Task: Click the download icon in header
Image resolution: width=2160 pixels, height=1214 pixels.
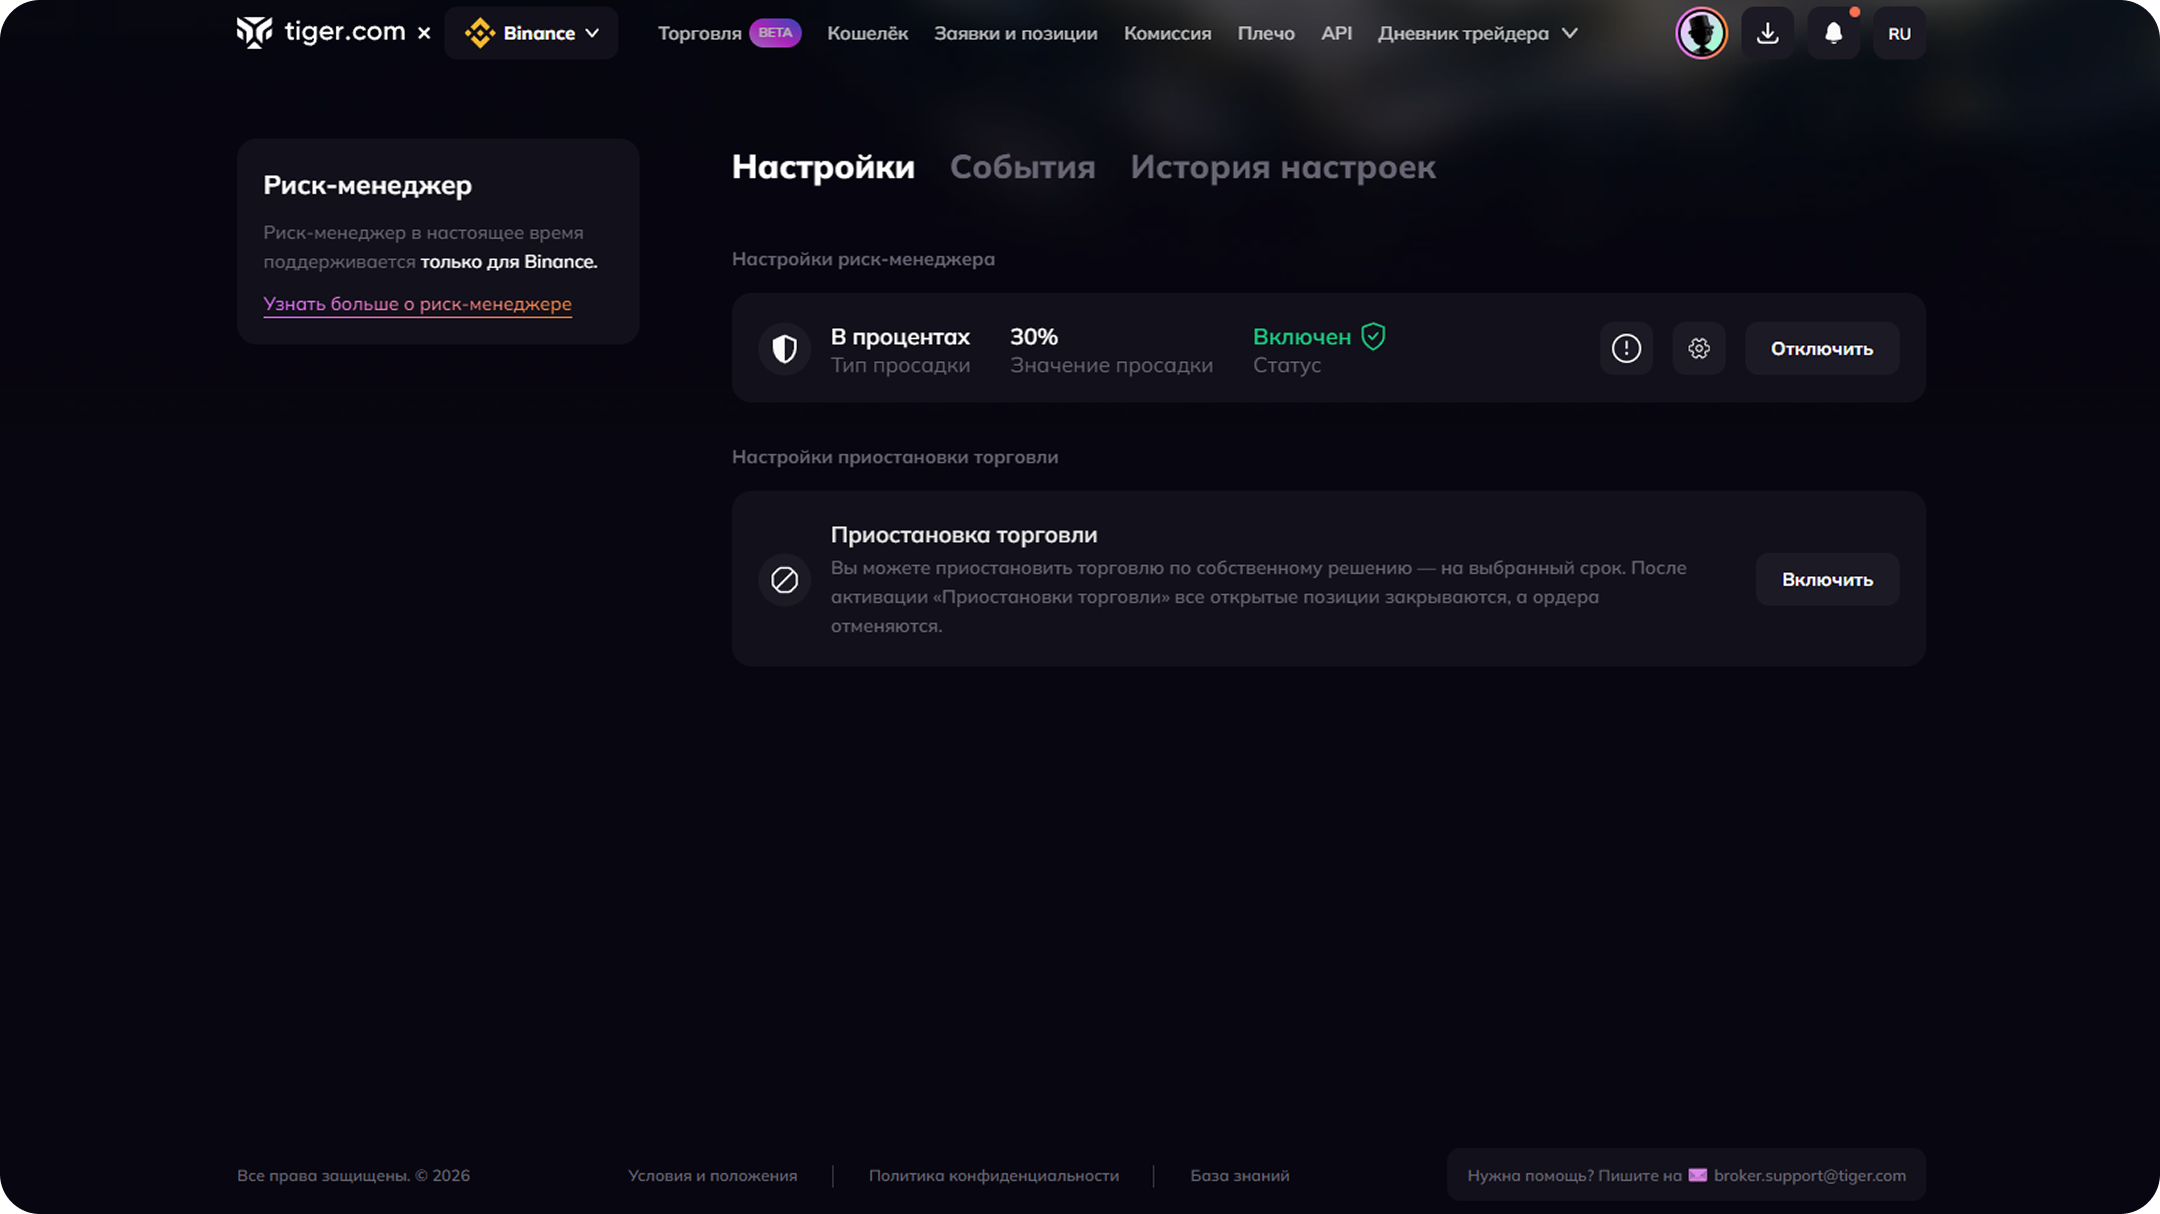Action: pos(1767,33)
